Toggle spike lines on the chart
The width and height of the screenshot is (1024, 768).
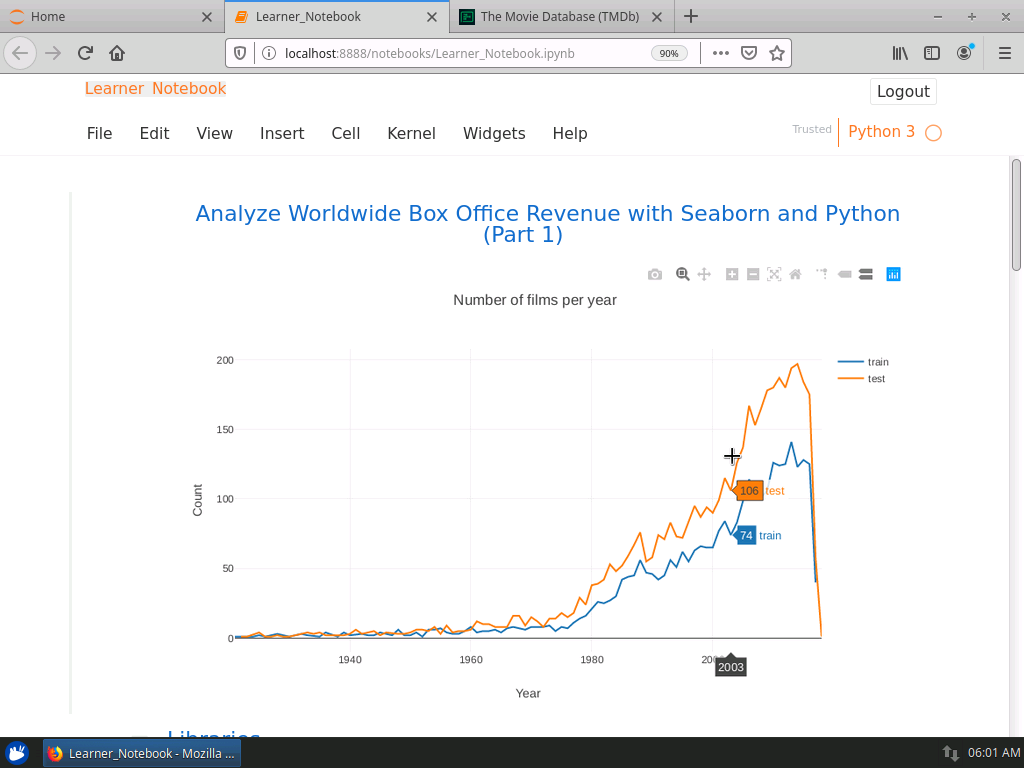coord(822,274)
